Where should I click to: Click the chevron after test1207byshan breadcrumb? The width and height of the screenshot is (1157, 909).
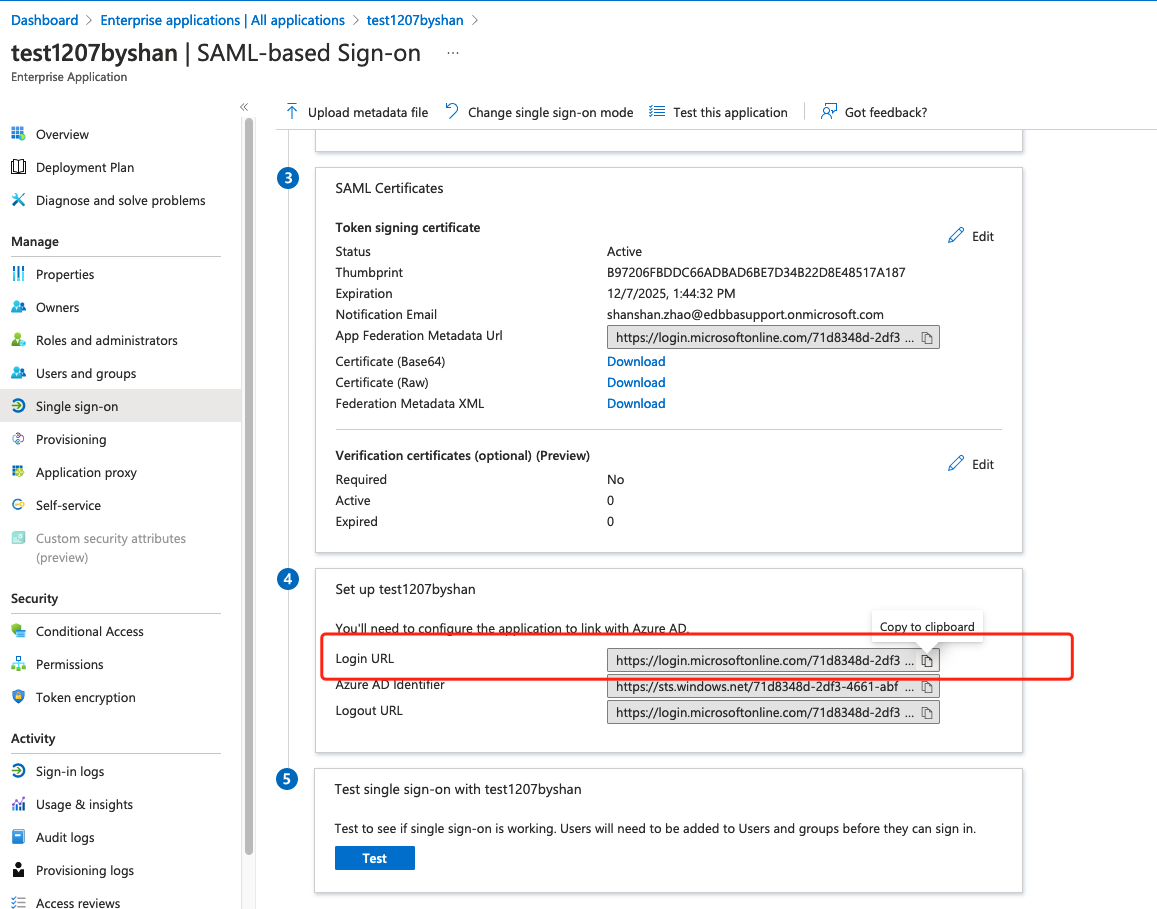[x=474, y=20]
